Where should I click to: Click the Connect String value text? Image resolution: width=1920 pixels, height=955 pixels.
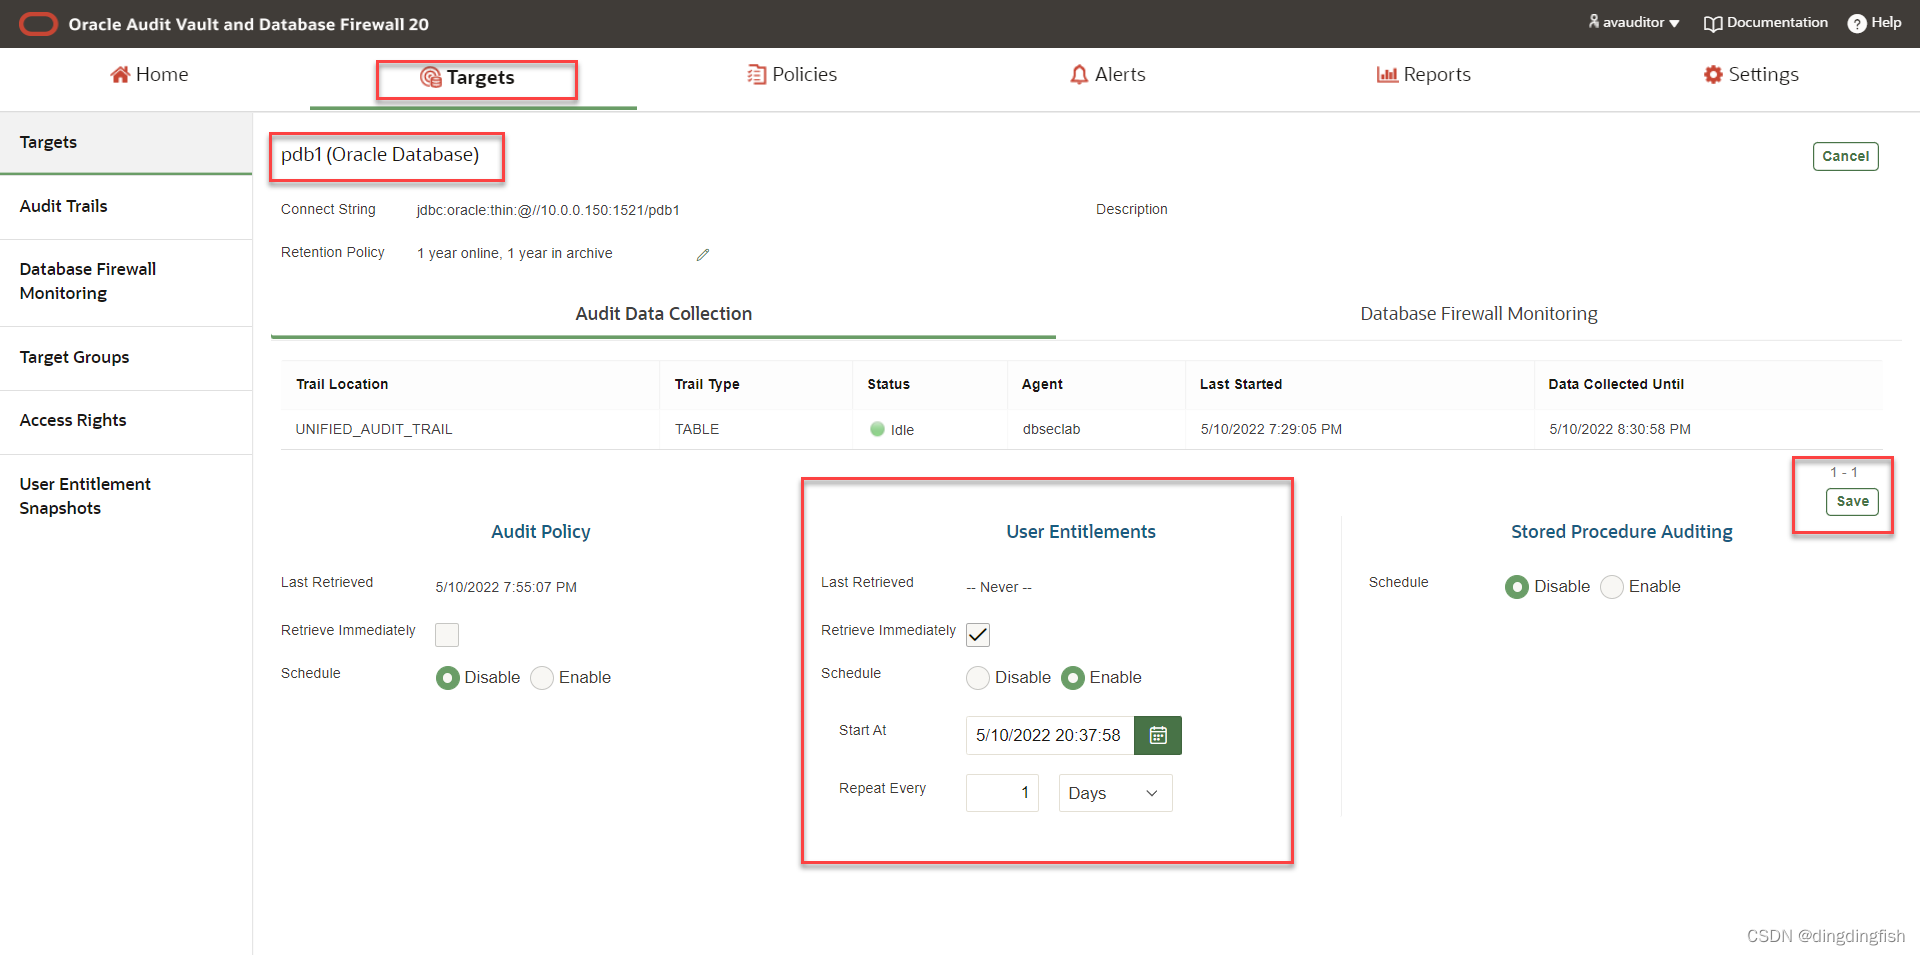[548, 211]
